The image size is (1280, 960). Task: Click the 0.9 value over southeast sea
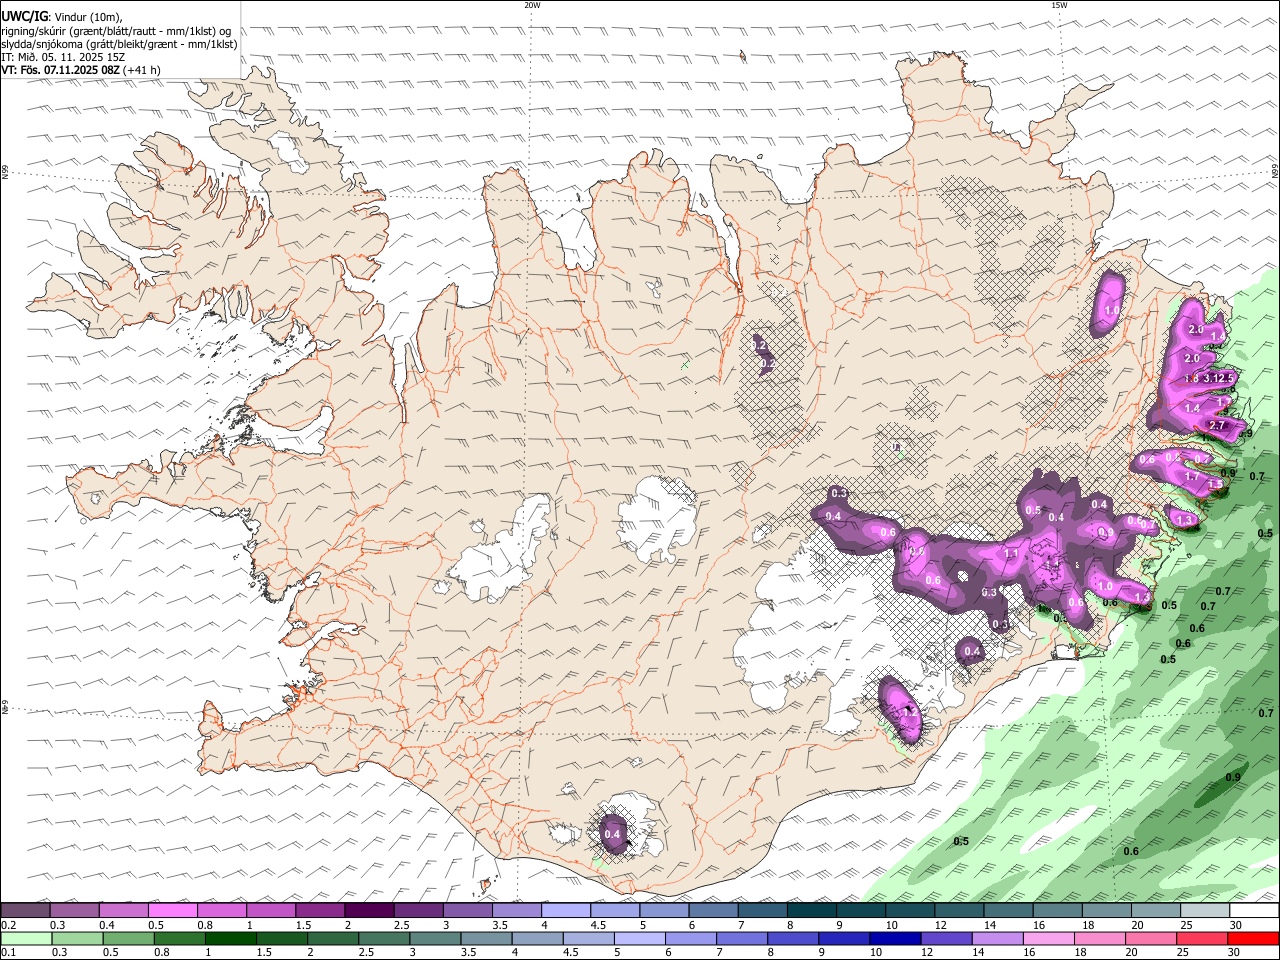point(1233,777)
